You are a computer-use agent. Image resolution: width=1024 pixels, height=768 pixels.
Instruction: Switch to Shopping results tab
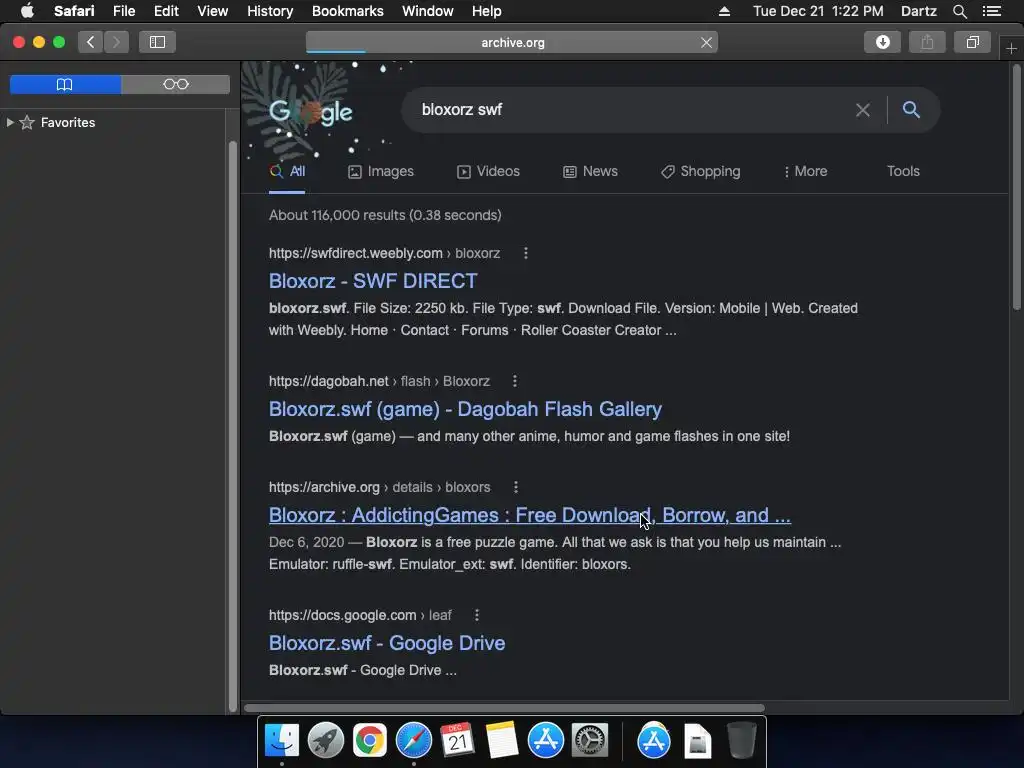tap(701, 171)
